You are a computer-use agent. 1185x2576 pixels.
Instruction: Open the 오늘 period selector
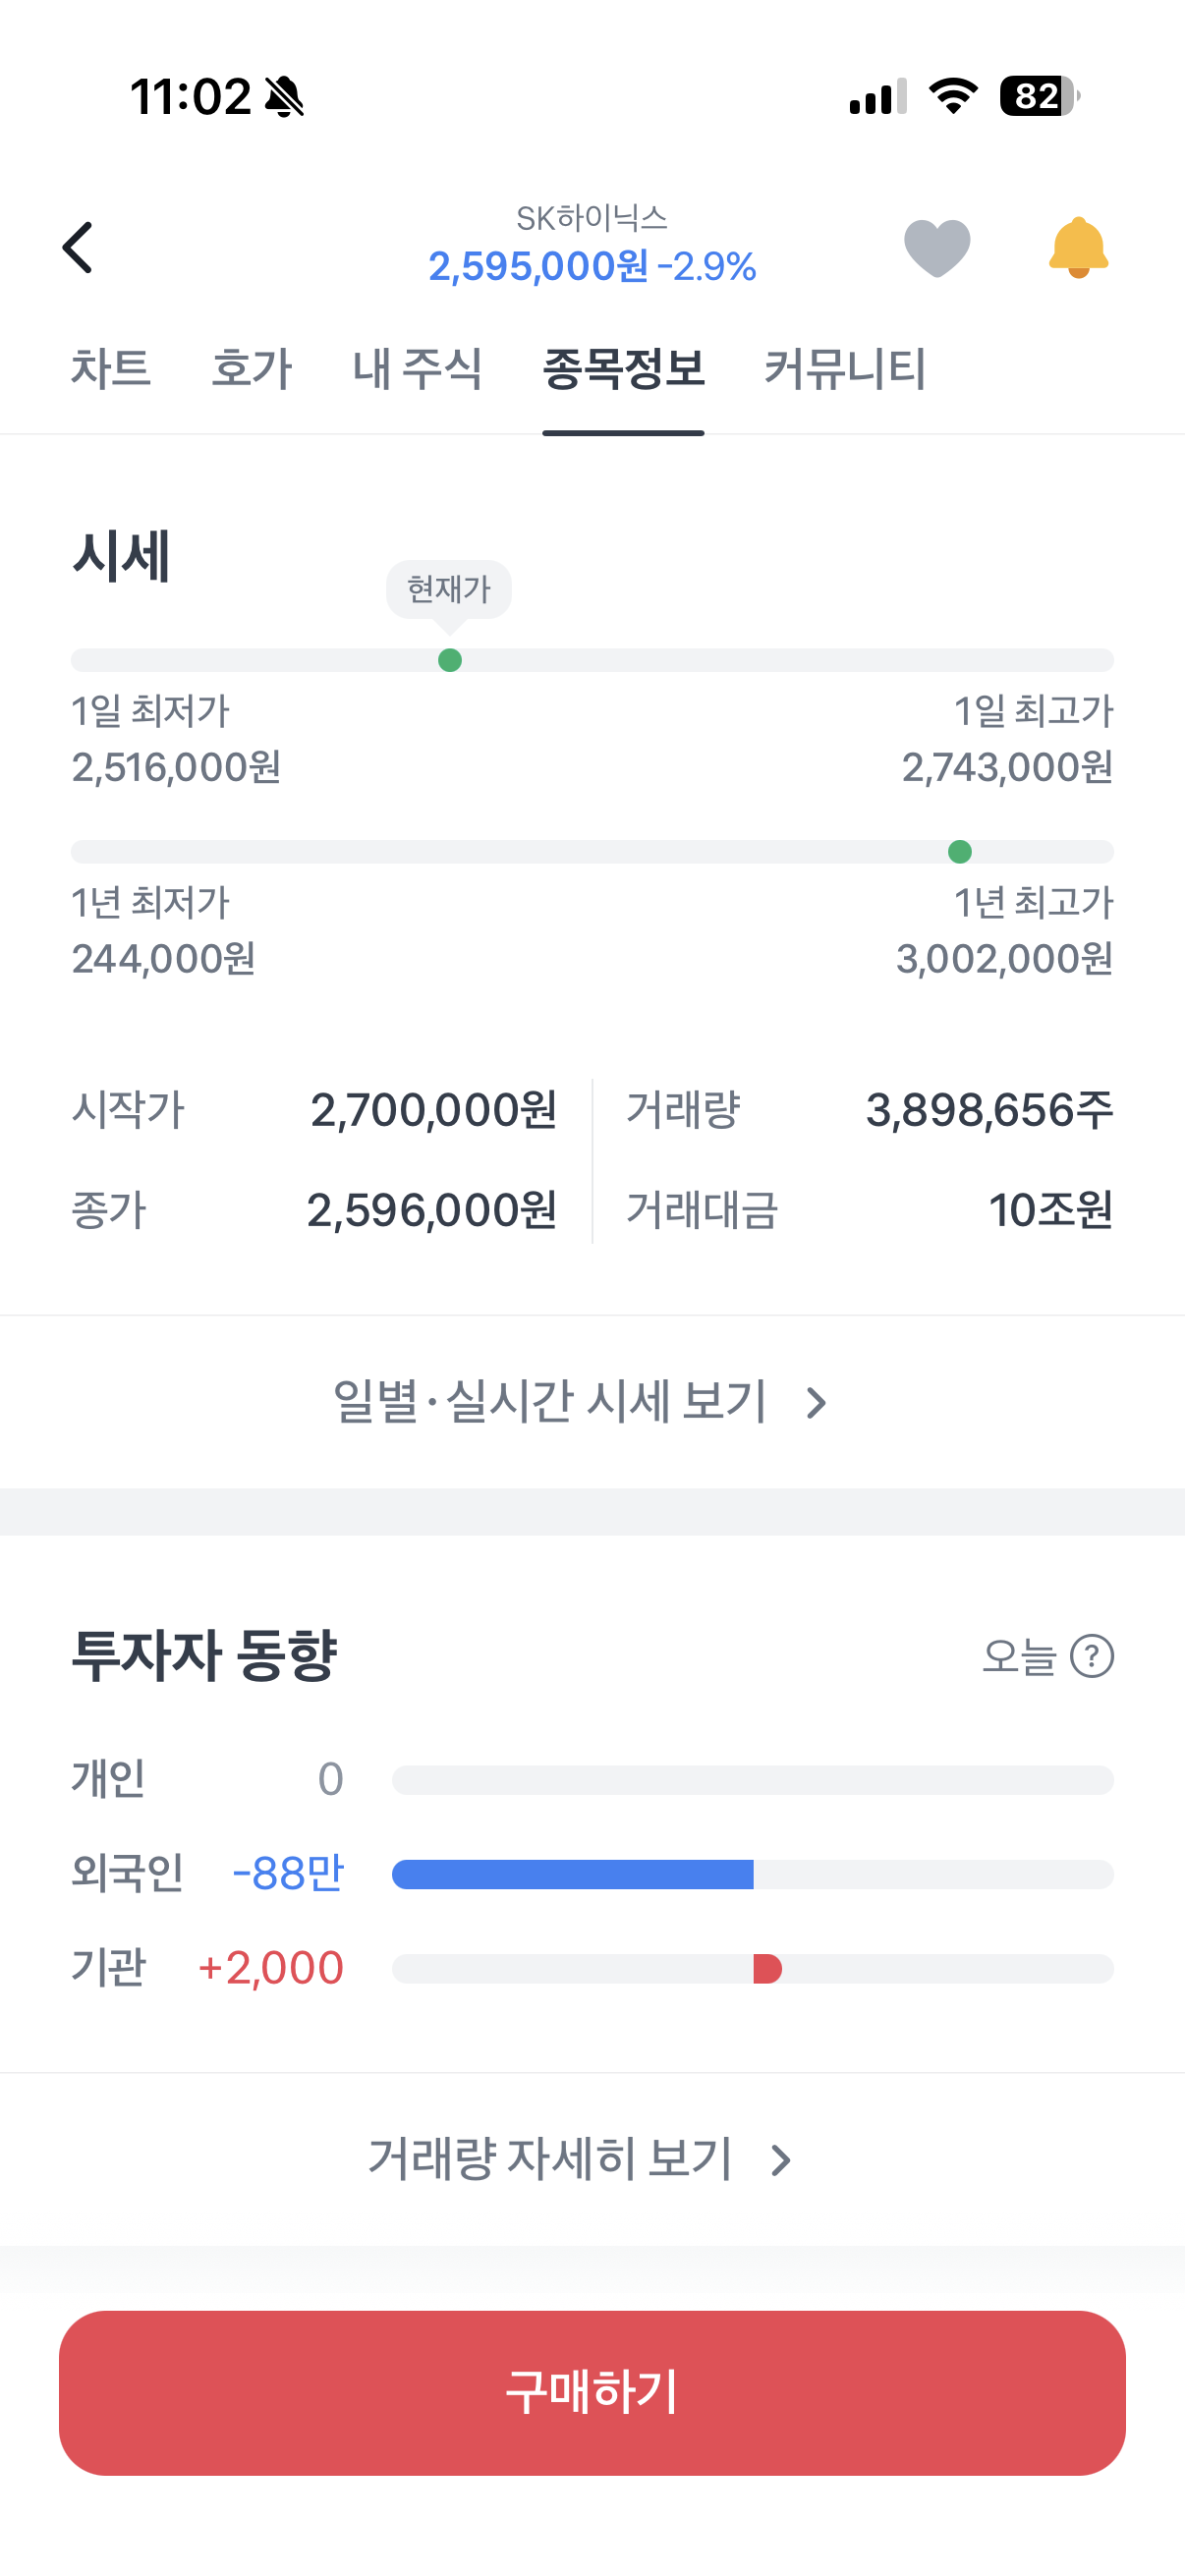coord(1019,1656)
